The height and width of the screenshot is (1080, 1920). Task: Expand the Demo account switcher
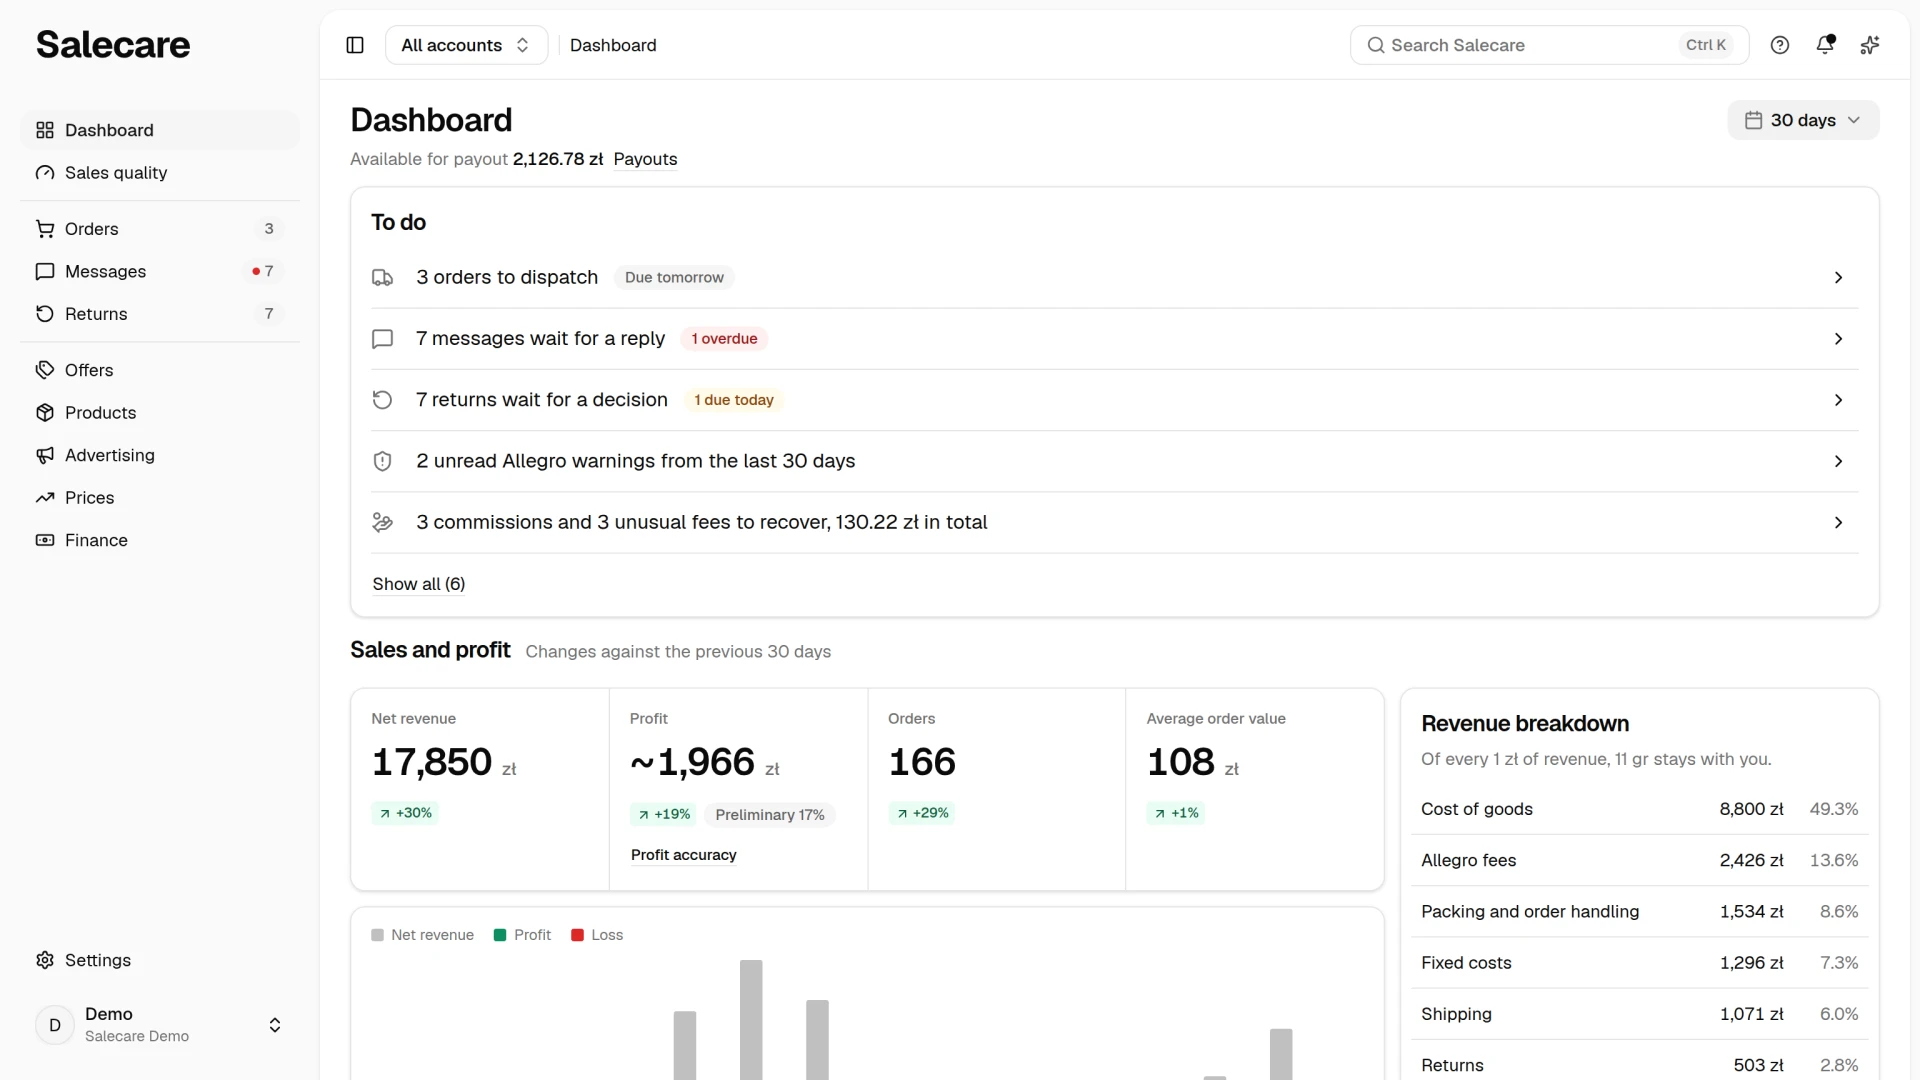tap(160, 1025)
